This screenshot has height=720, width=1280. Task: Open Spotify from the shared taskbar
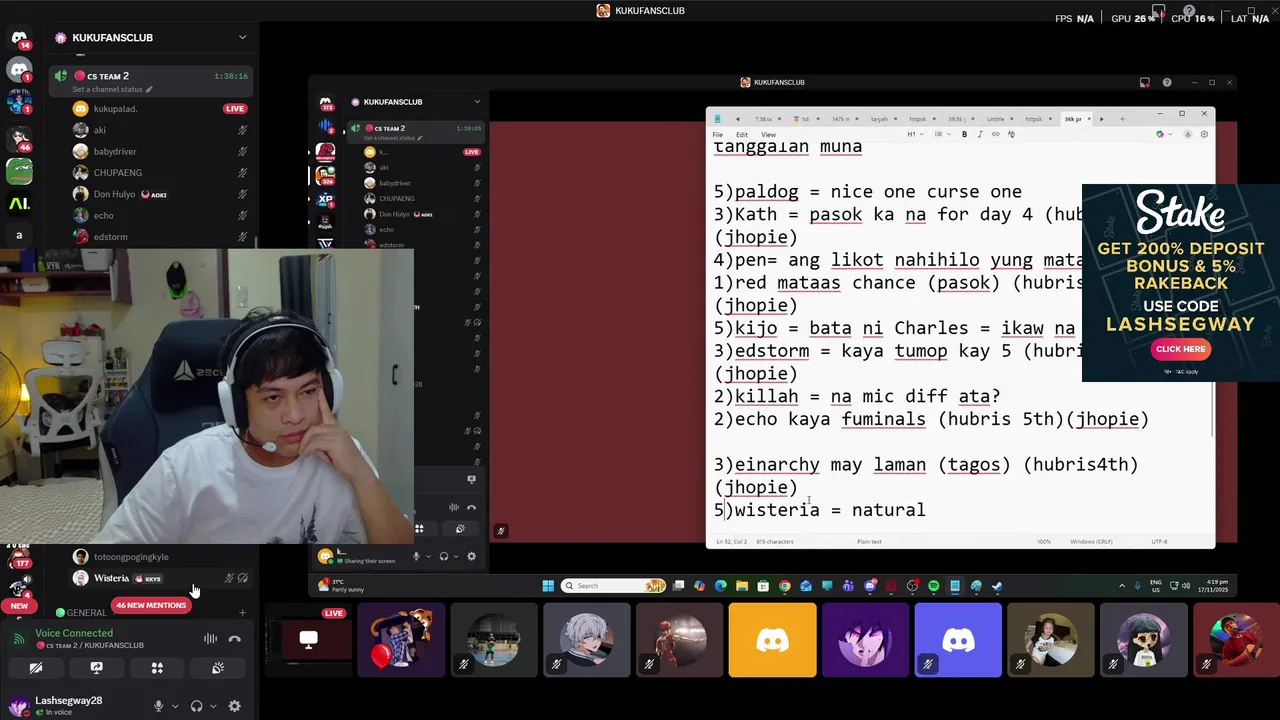pyautogui.click(x=933, y=586)
